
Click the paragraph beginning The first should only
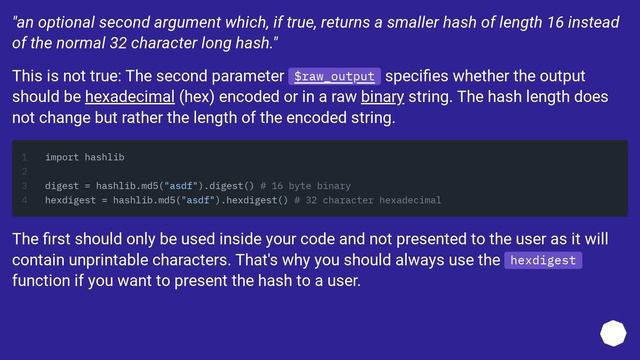coord(310,260)
